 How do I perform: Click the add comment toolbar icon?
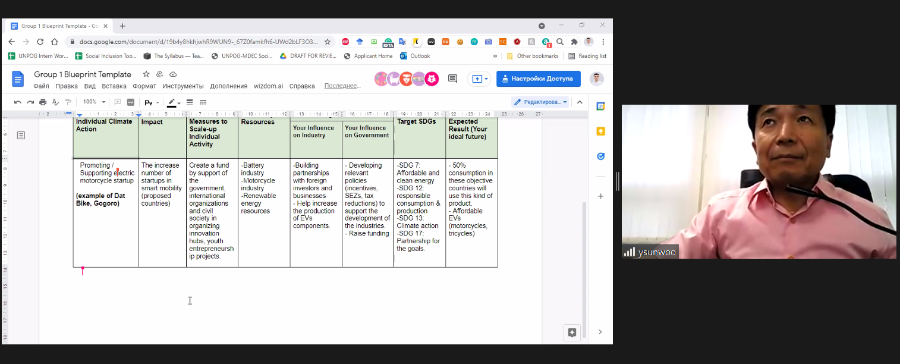[x=118, y=102]
